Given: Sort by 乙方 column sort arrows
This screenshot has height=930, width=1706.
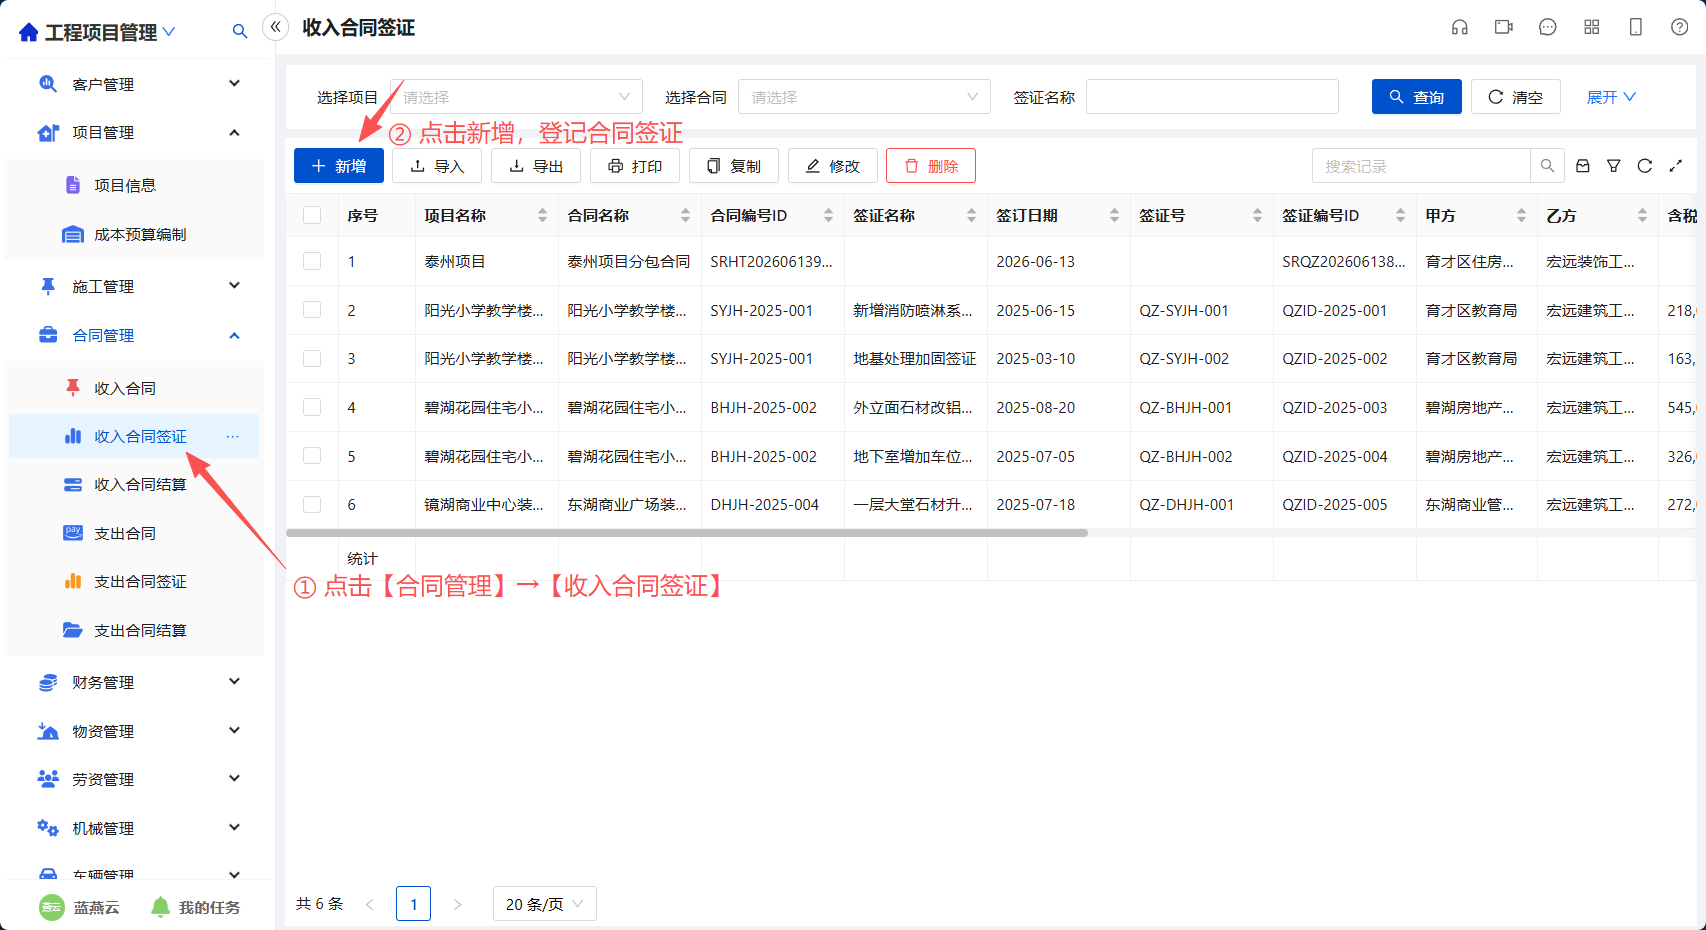Looking at the screenshot, I should click(x=1642, y=215).
